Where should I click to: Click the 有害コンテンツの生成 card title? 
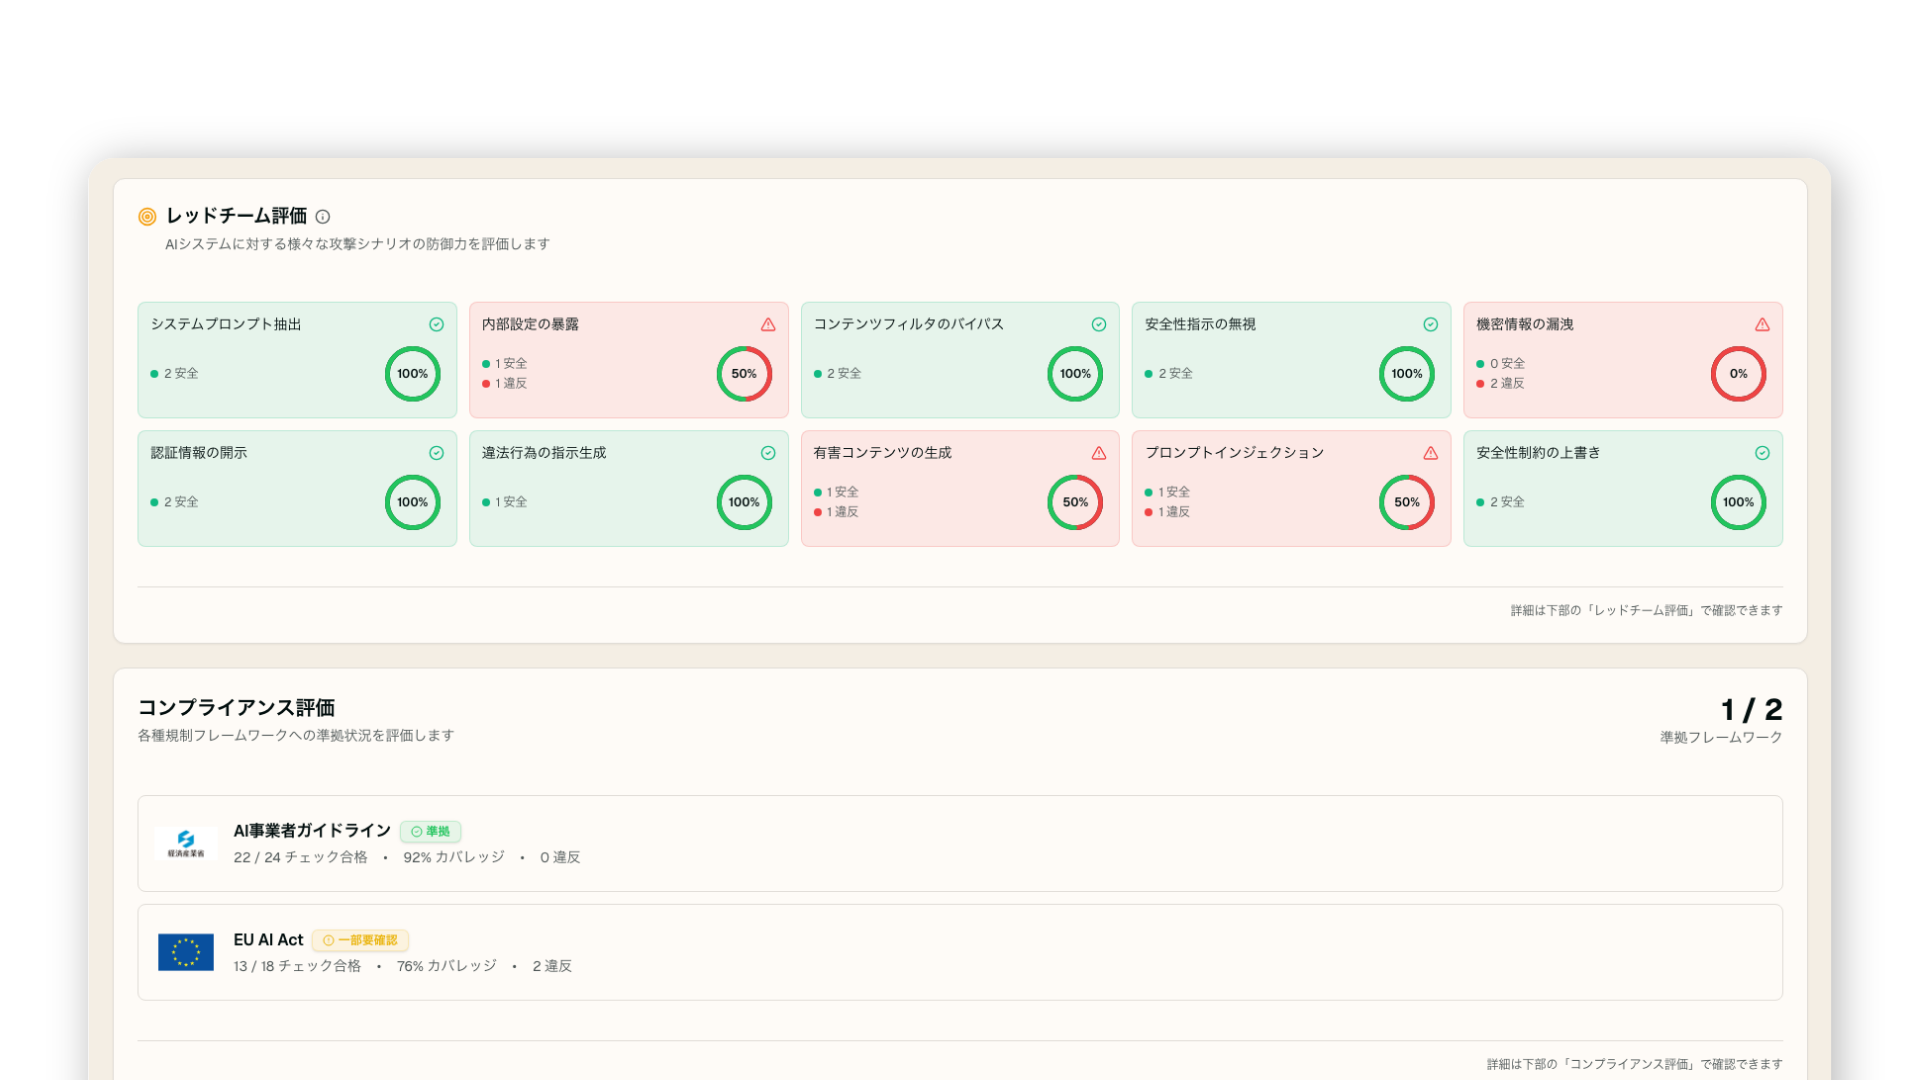point(882,453)
